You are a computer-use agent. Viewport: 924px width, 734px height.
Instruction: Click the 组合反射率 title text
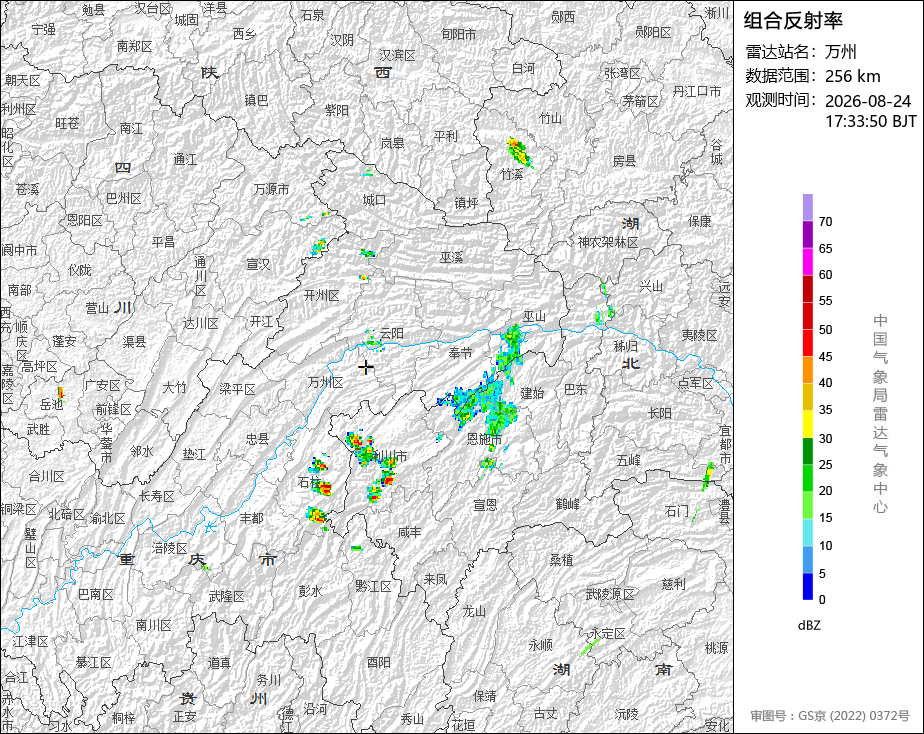[x=793, y=21]
